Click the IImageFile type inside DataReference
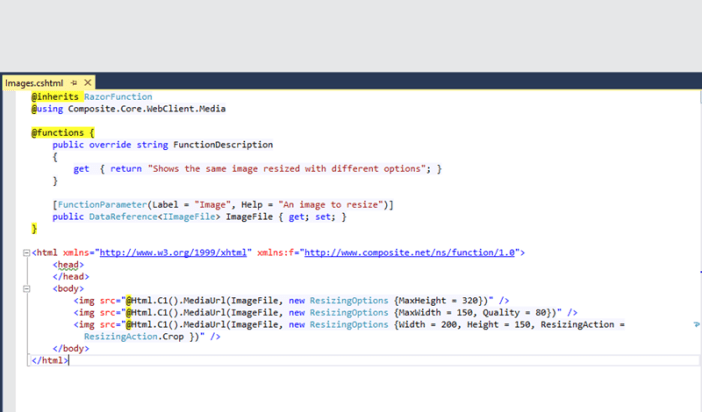Screen dimensions: 702x412 [190, 217]
